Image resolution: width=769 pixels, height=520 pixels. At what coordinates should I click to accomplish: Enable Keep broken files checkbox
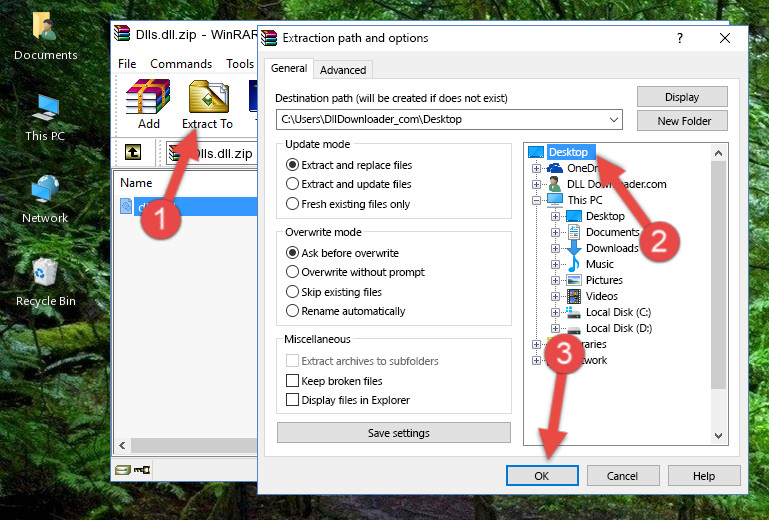(x=292, y=381)
